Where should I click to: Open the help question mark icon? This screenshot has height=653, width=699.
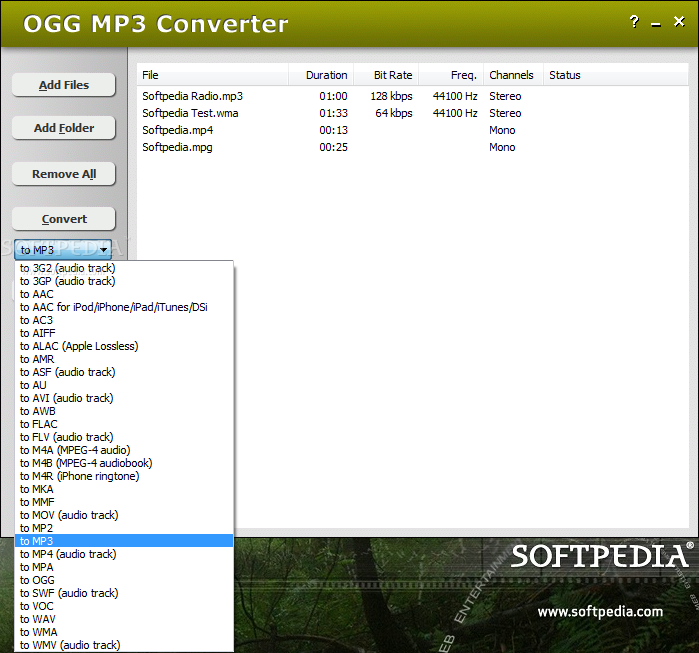click(x=634, y=21)
